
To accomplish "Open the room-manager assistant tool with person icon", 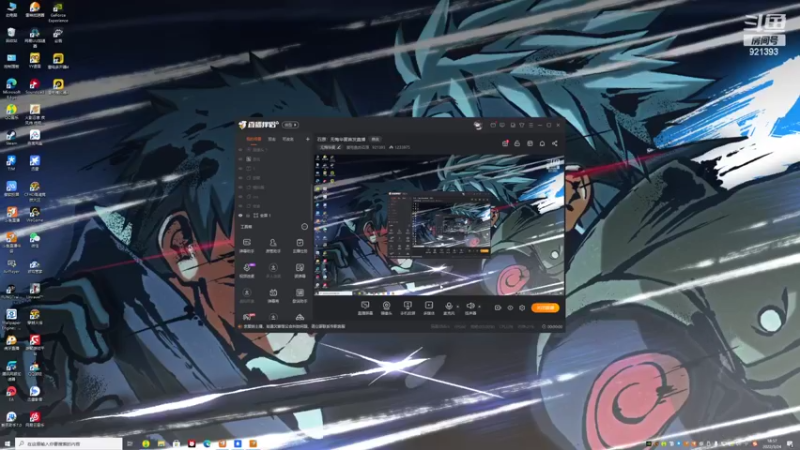I will click(x=273, y=245).
